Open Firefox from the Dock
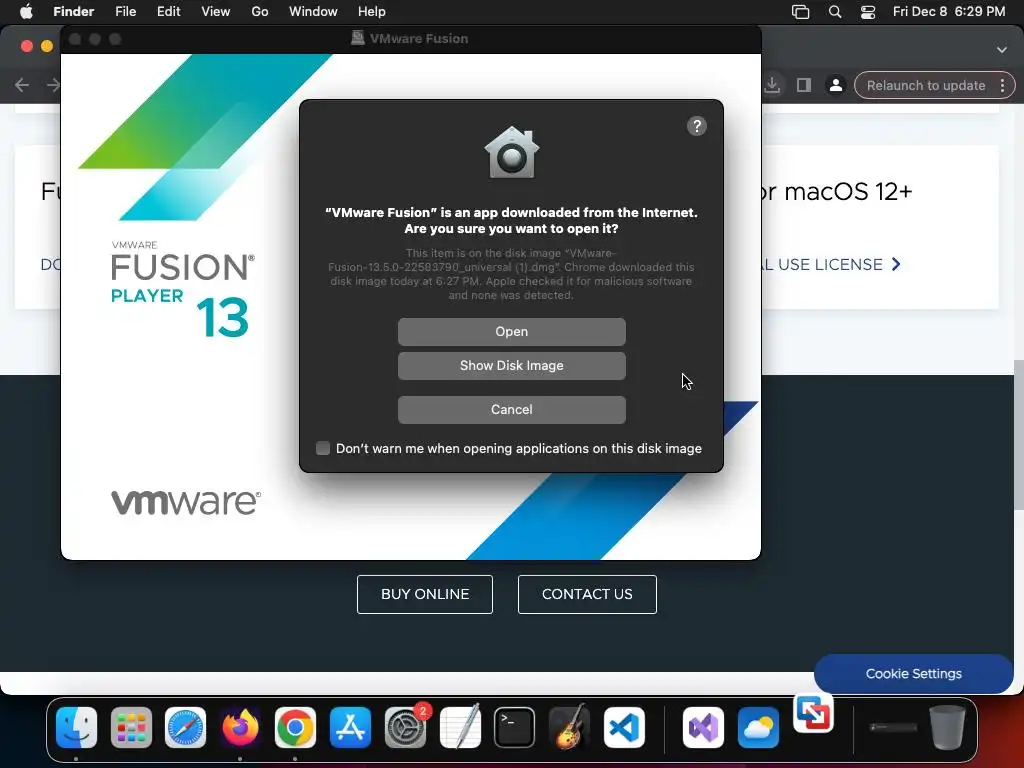 [x=240, y=728]
